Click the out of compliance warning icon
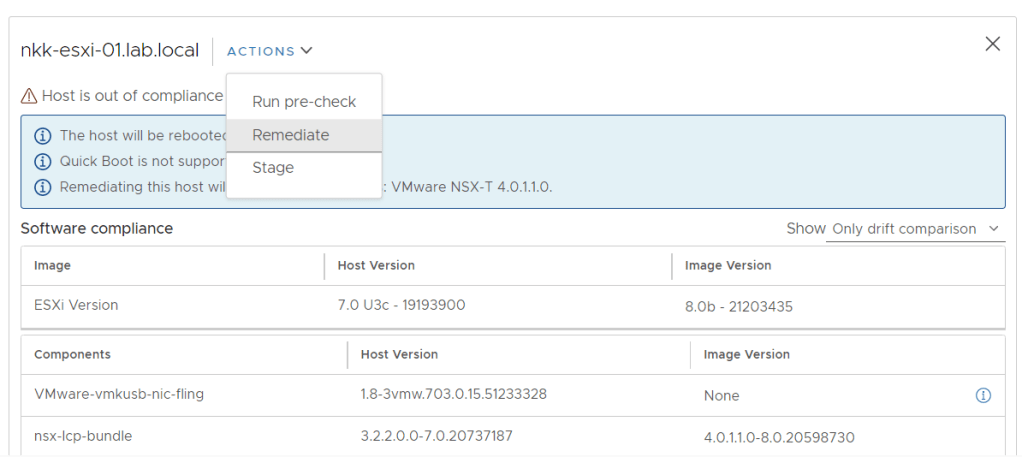This screenshot has width=1022, height=457. (29, 96)
